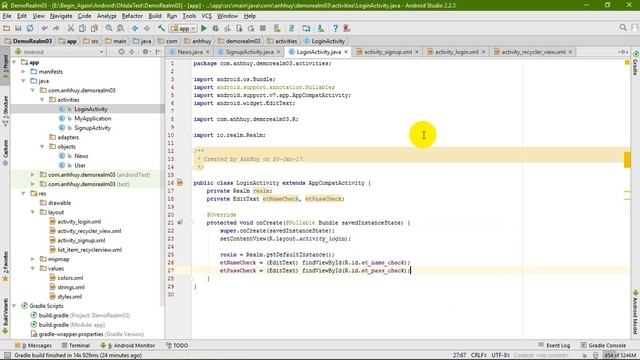Click the collapse all icon in Project panel
This screenshot has width=640, height=360.
click(131, 52)
